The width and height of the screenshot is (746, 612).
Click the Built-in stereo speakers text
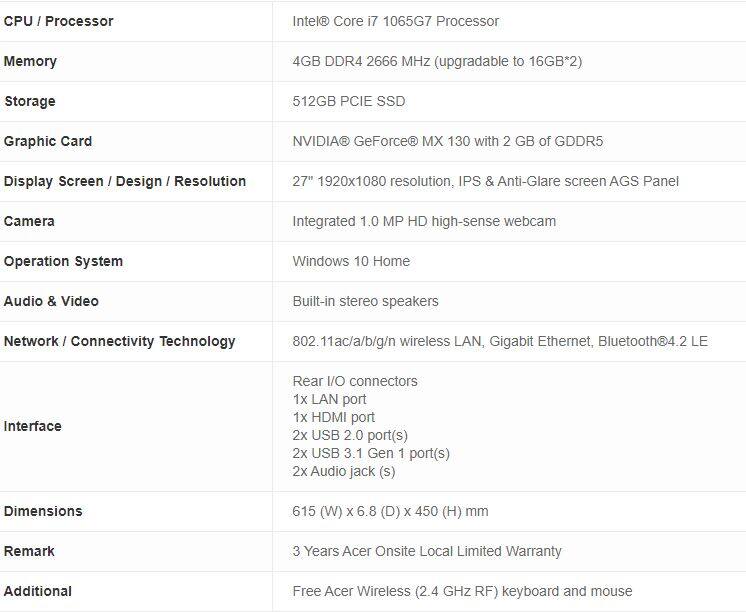tap(365, 301)
